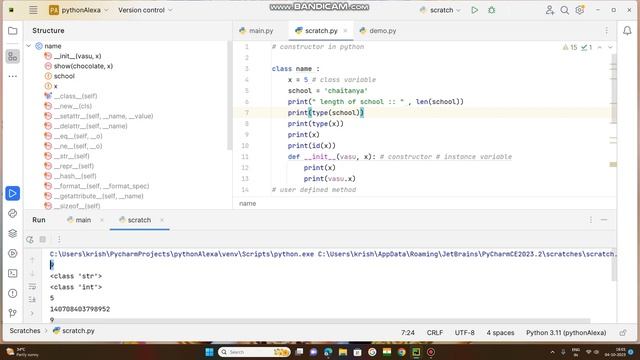This screenshot has height=360, width=640.
Task: Close the main run tab
Action: 102,220
